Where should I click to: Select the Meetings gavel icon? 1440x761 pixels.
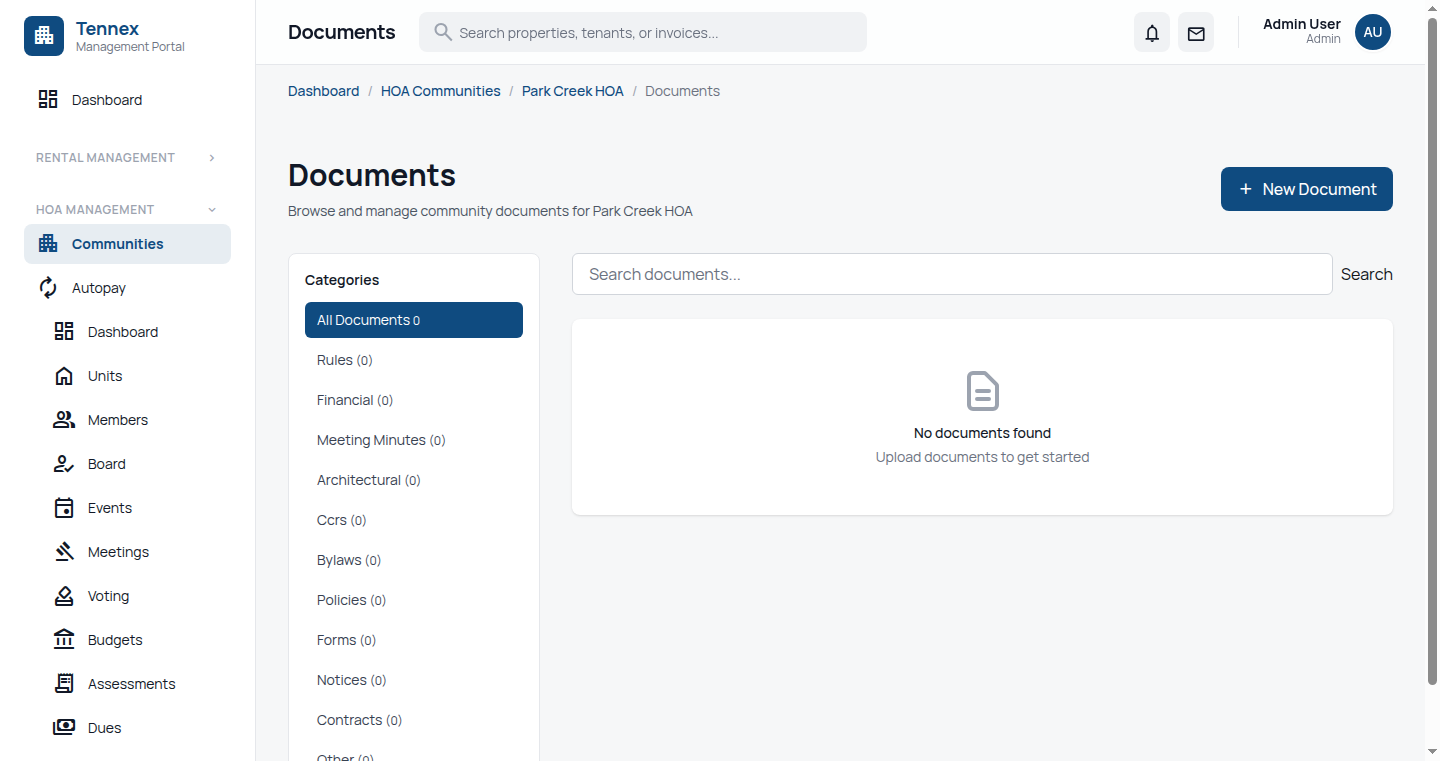(x=64, y=551)
